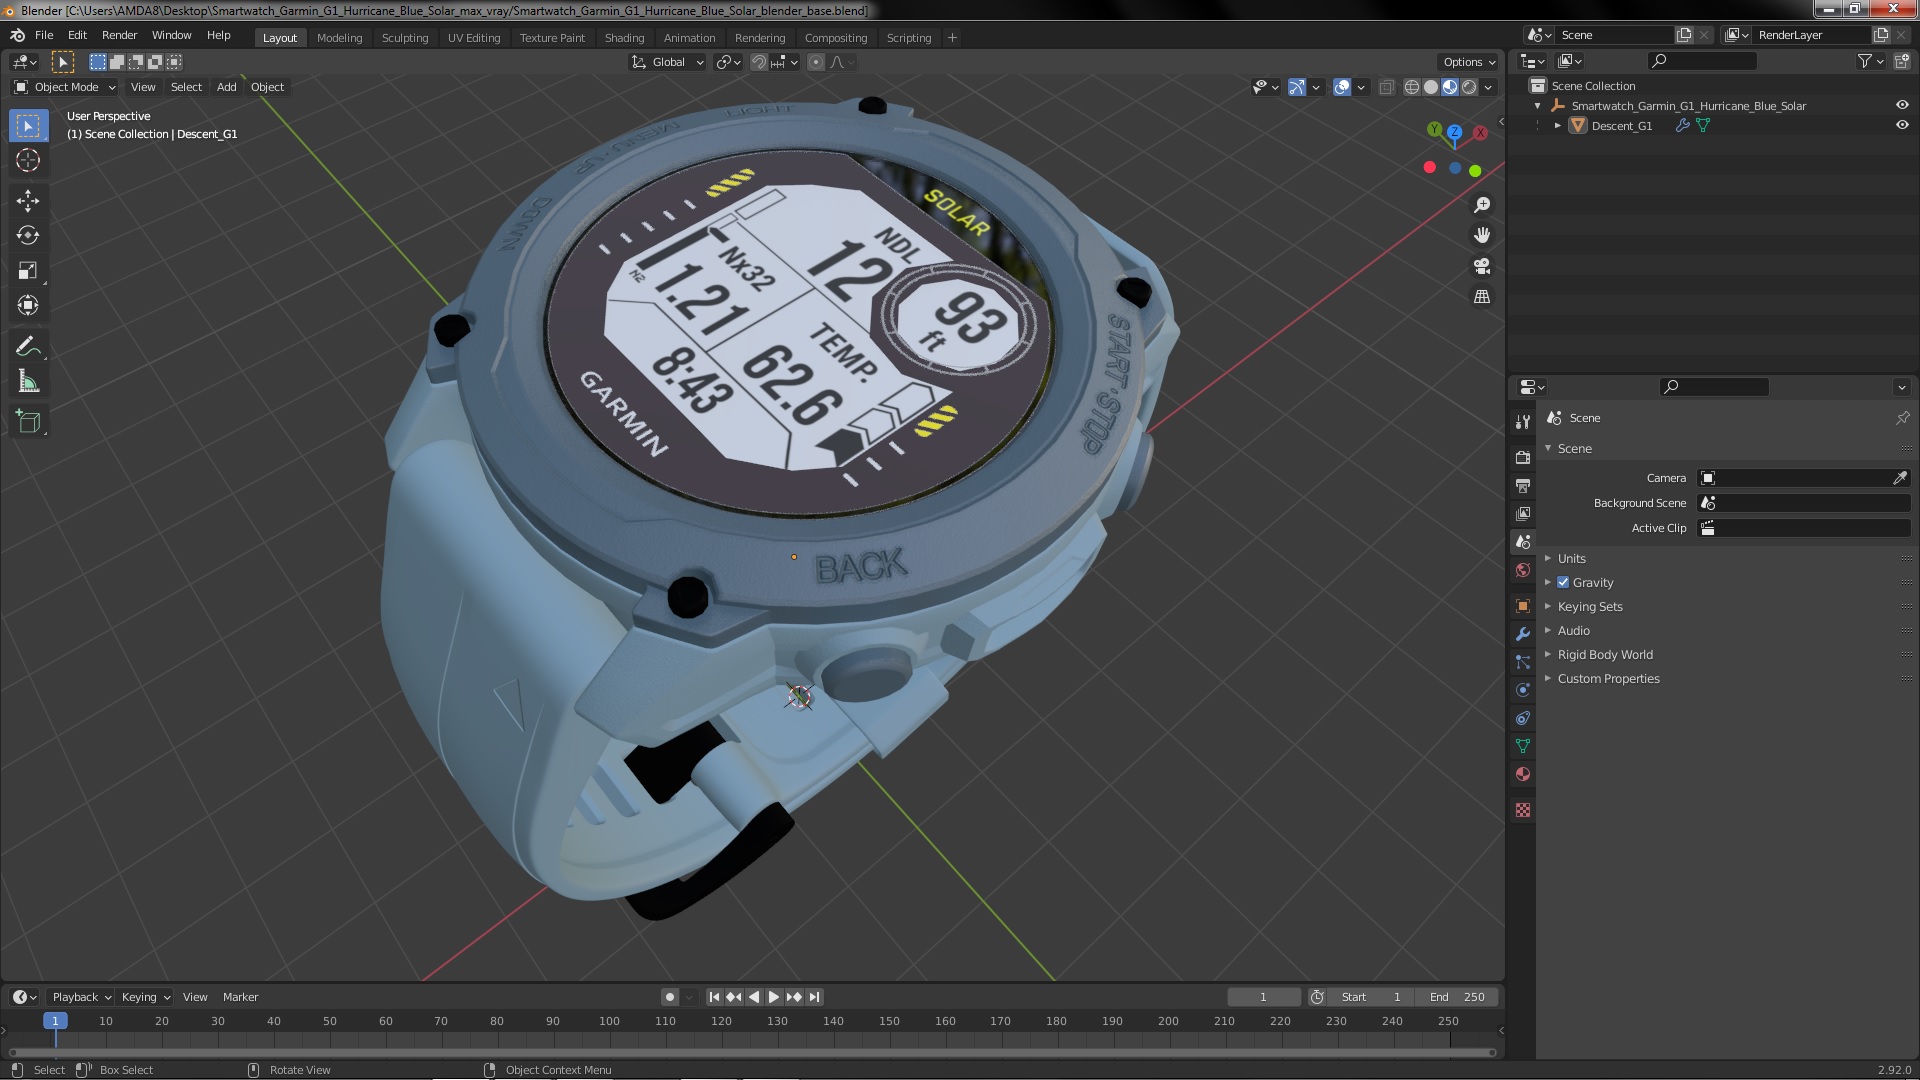The width and height of the screenshot is (1920, 1080).
Task: Expand the Descent_G1 tree item
Action: point(1557,126)
